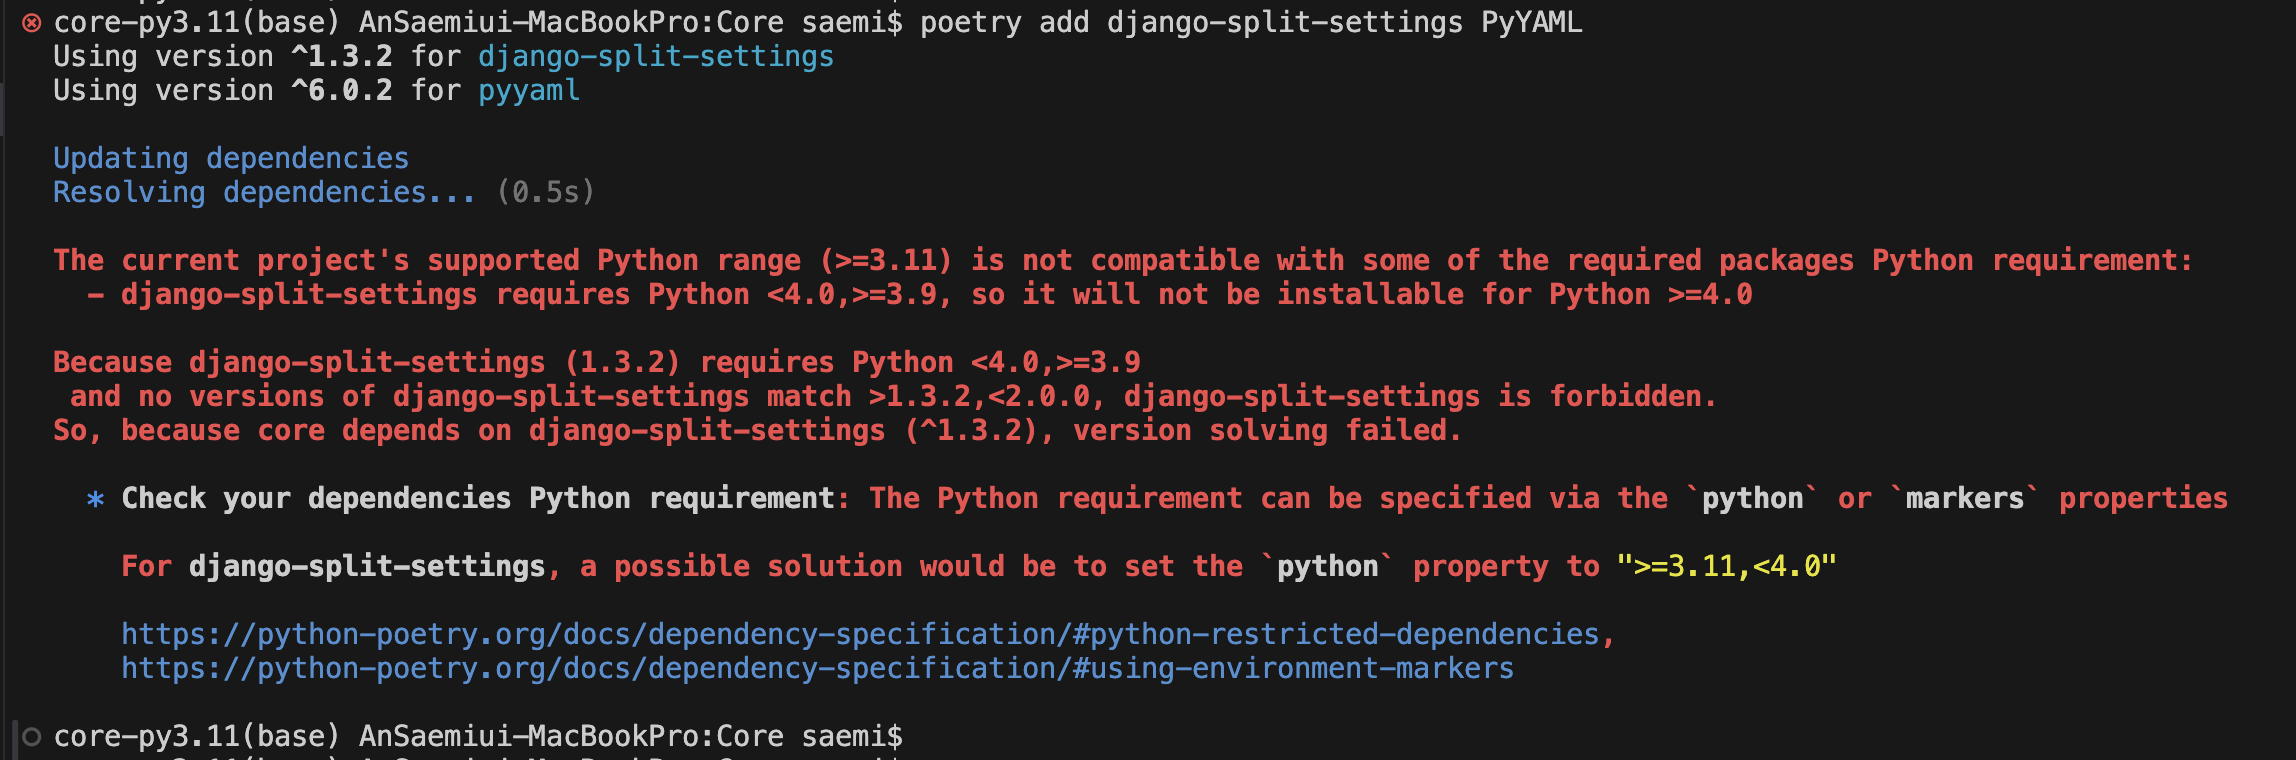2296x760 pixels.
Task: Click the blue asterisk before 'Check your dependencies'
Action: pos(95,499)
